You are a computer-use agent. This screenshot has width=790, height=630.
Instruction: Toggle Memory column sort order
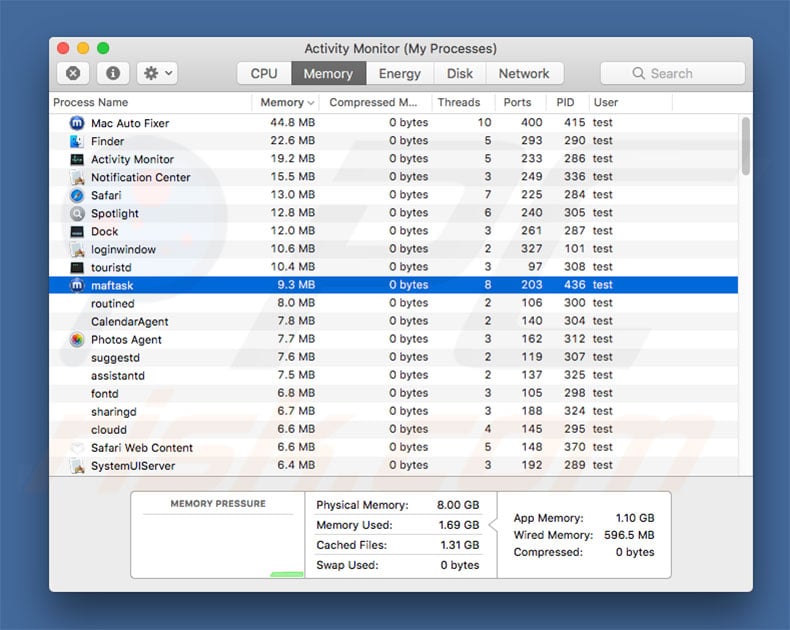(x=286, y=102)
